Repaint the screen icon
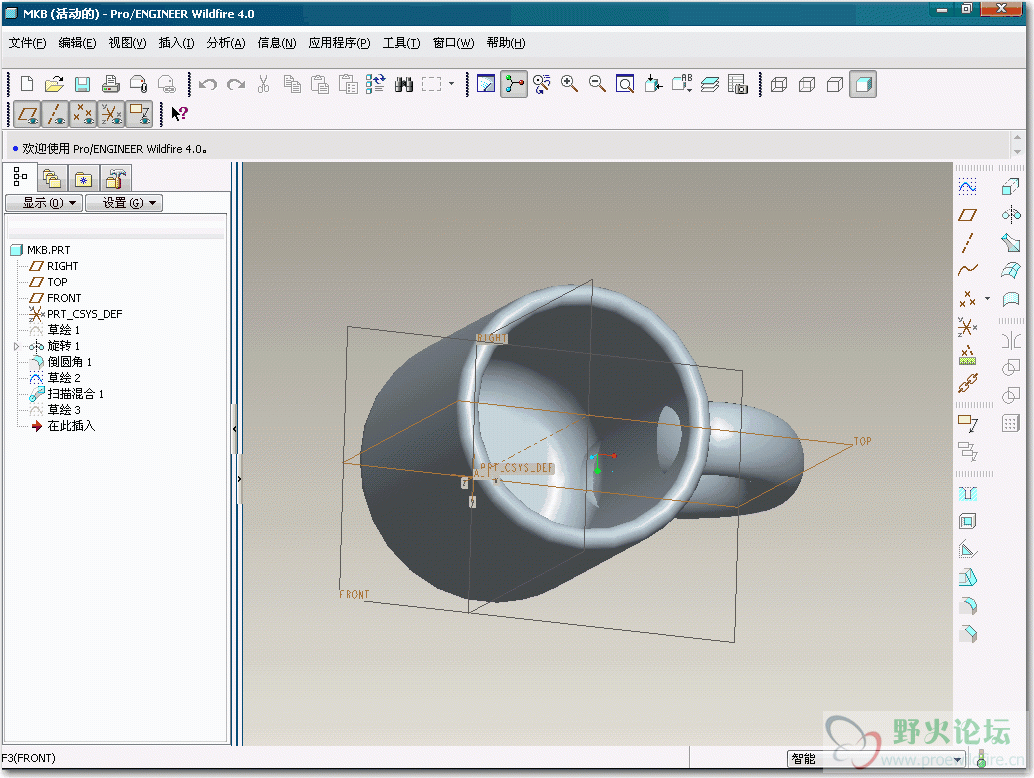 (486, 84)
